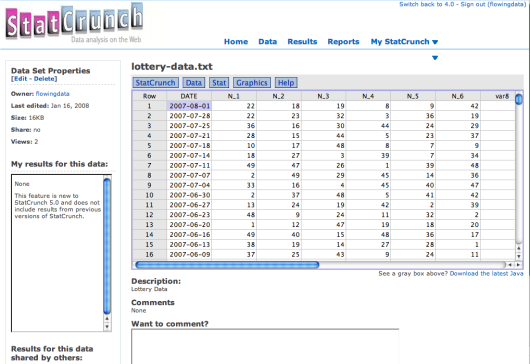Open the StatCrunch applet menu button
530x364 pixels.
[x=155, y=83]
